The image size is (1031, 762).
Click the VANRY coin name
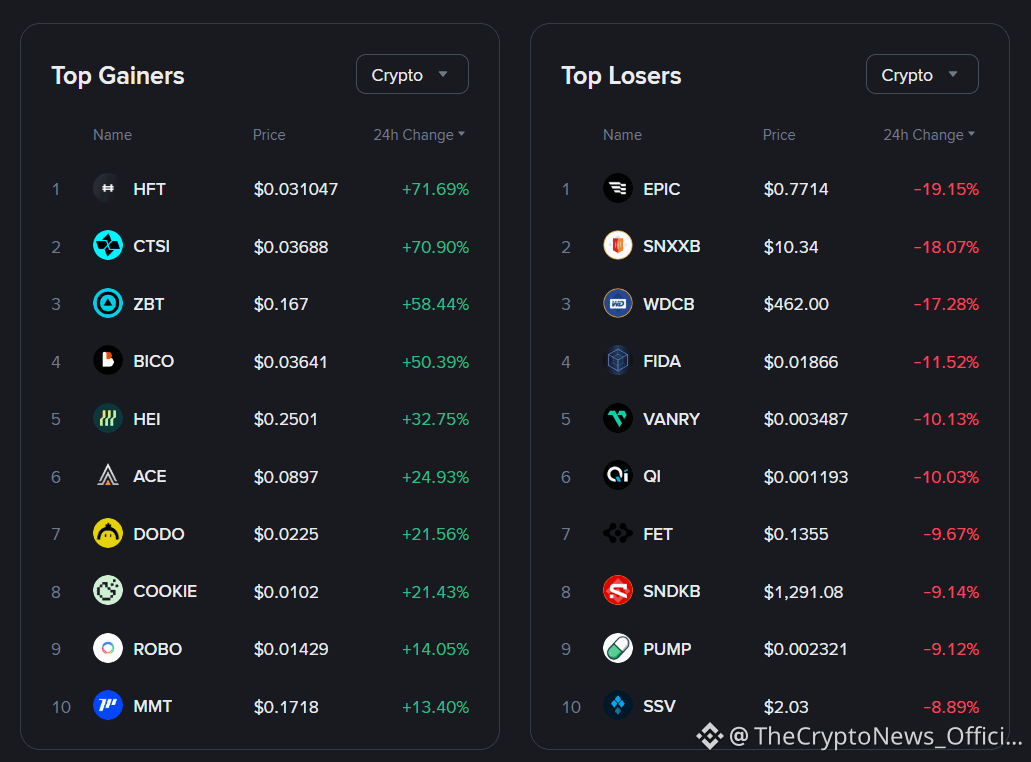pos(671,419)
